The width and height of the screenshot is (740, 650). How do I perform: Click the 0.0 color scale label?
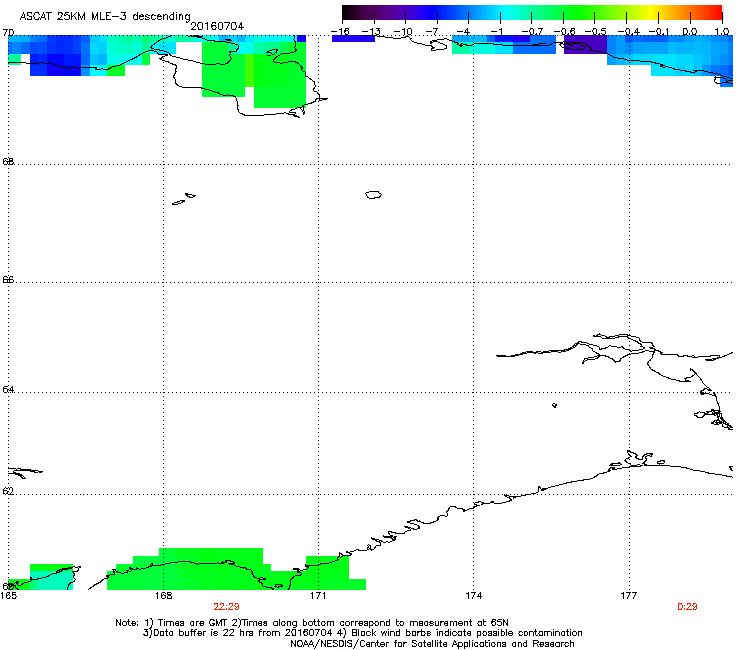(x=690, y=32)
